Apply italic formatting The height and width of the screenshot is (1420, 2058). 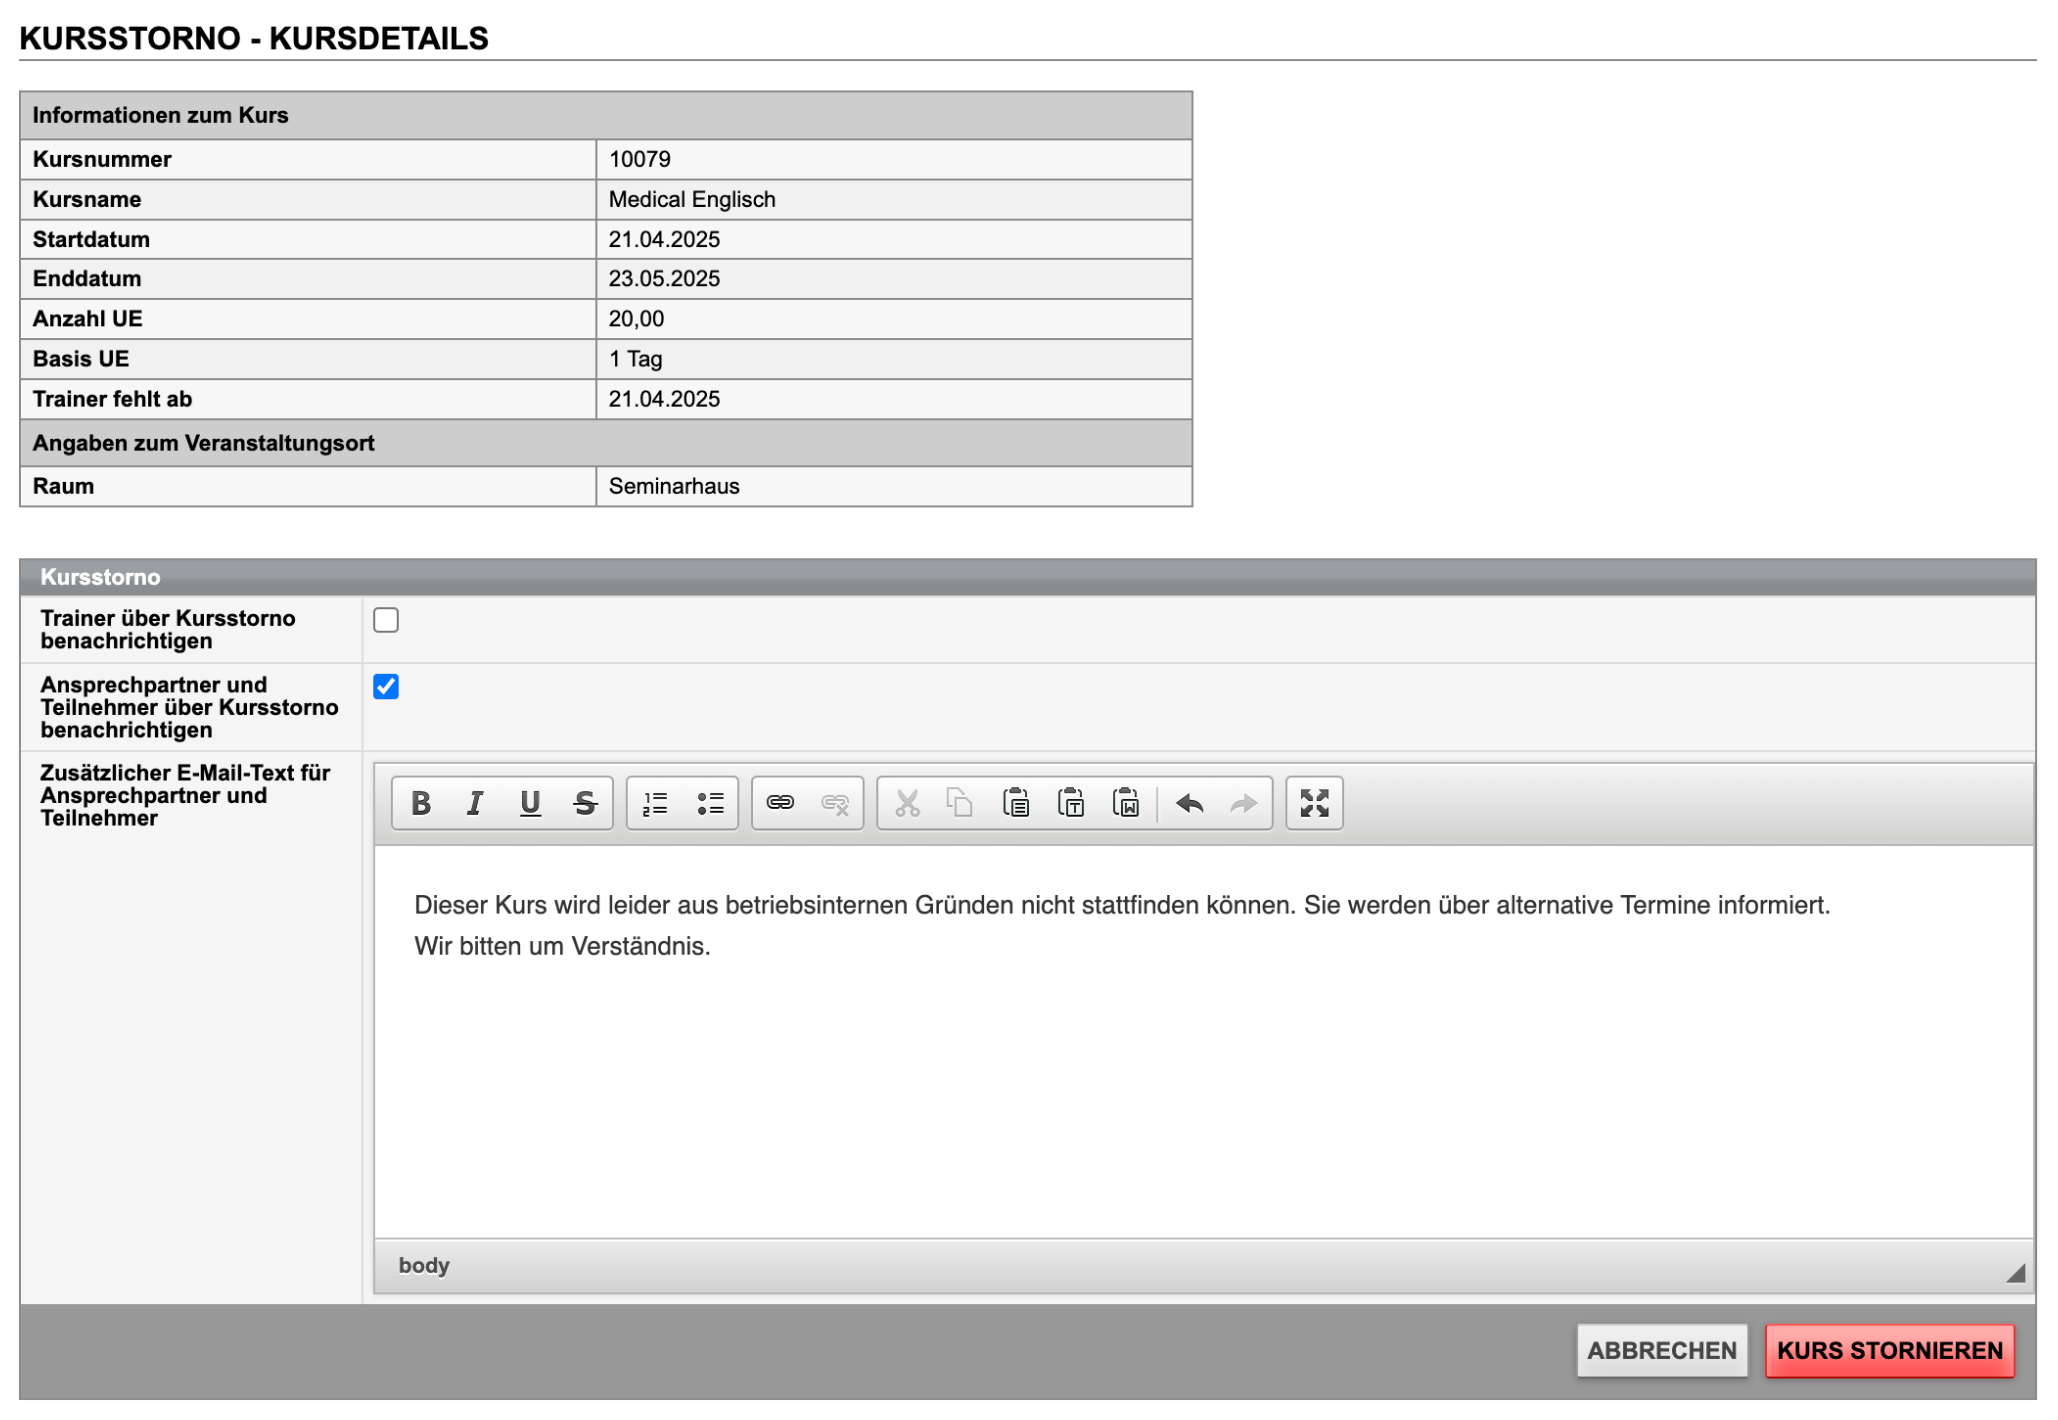[475, 803]
